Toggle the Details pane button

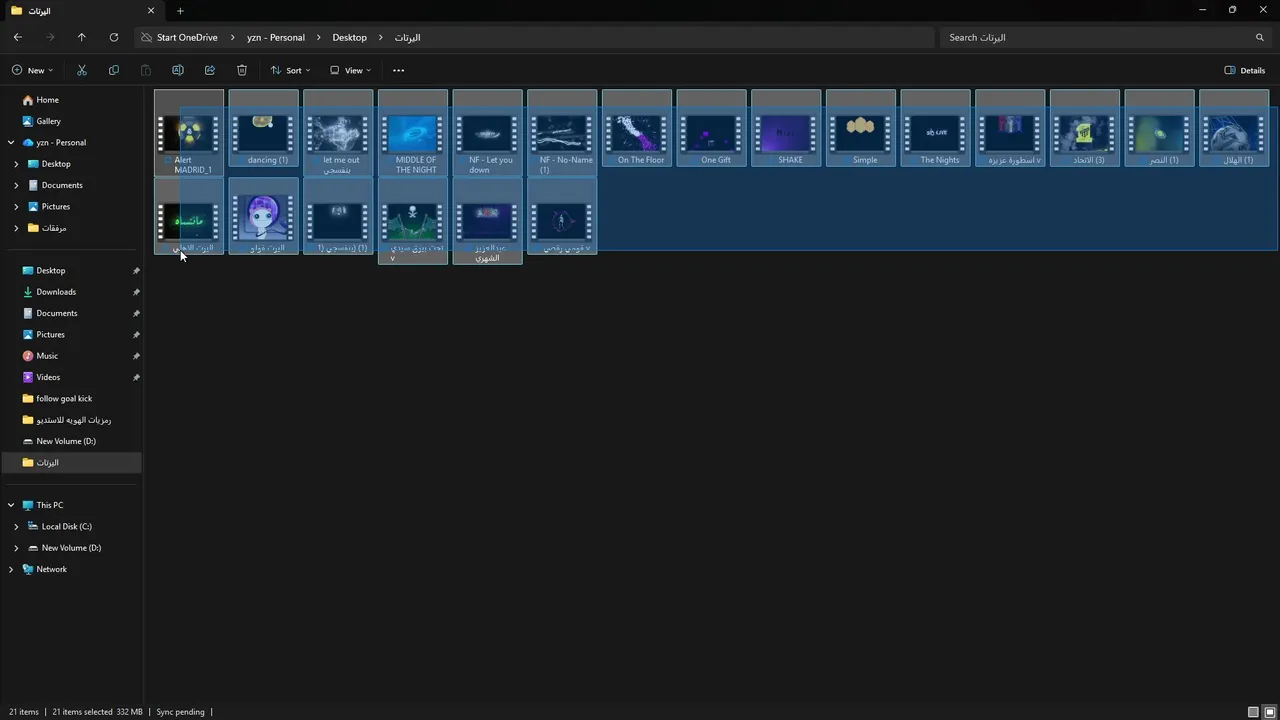(1245, 70)
